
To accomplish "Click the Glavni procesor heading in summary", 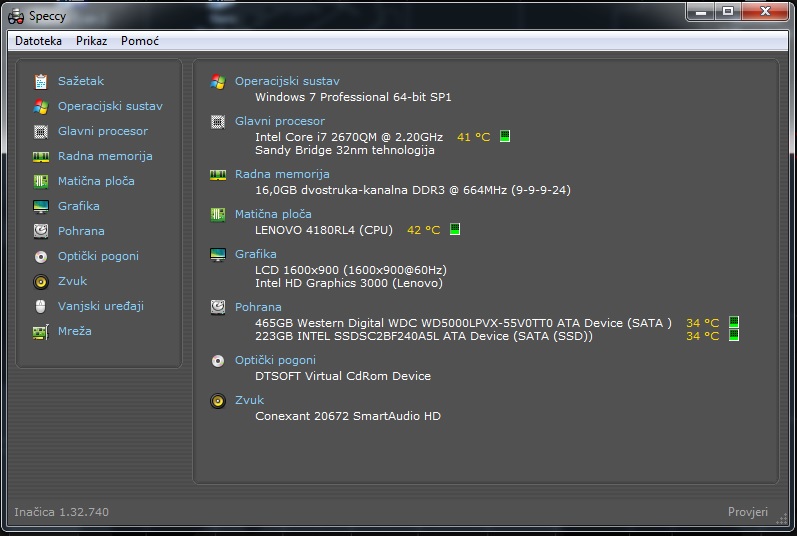I will click(280, 121).
